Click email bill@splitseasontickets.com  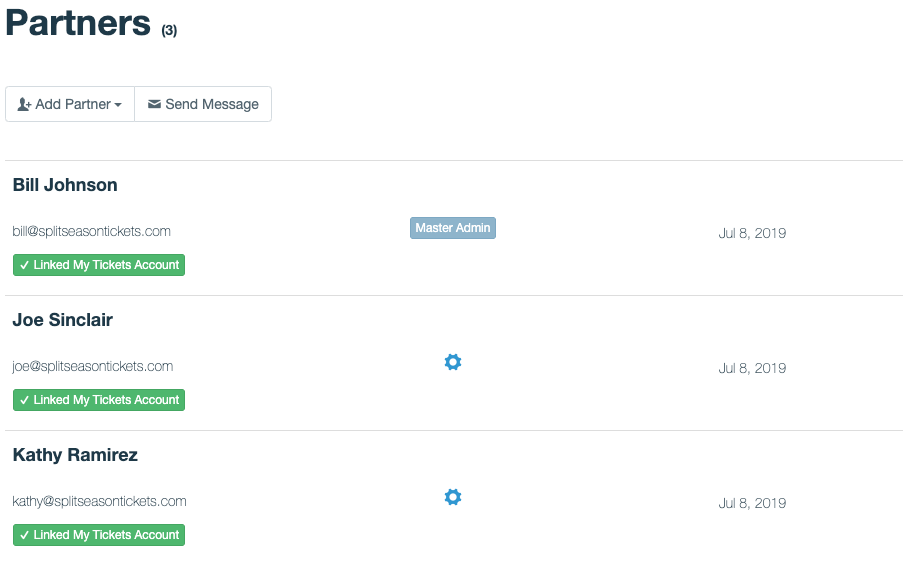point(91,231)
